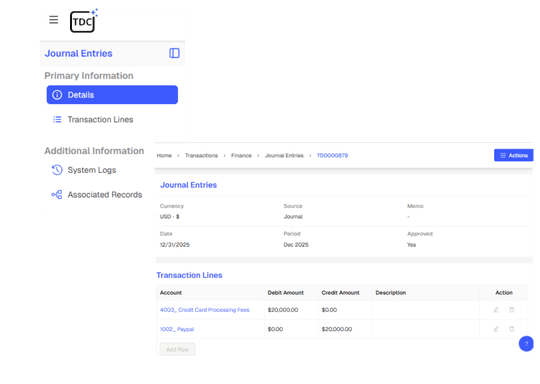Screen dimensions: 540x384
Task: Open 4003_ Credit Card Processing Fees account
Action: click(x=205, y=310)
